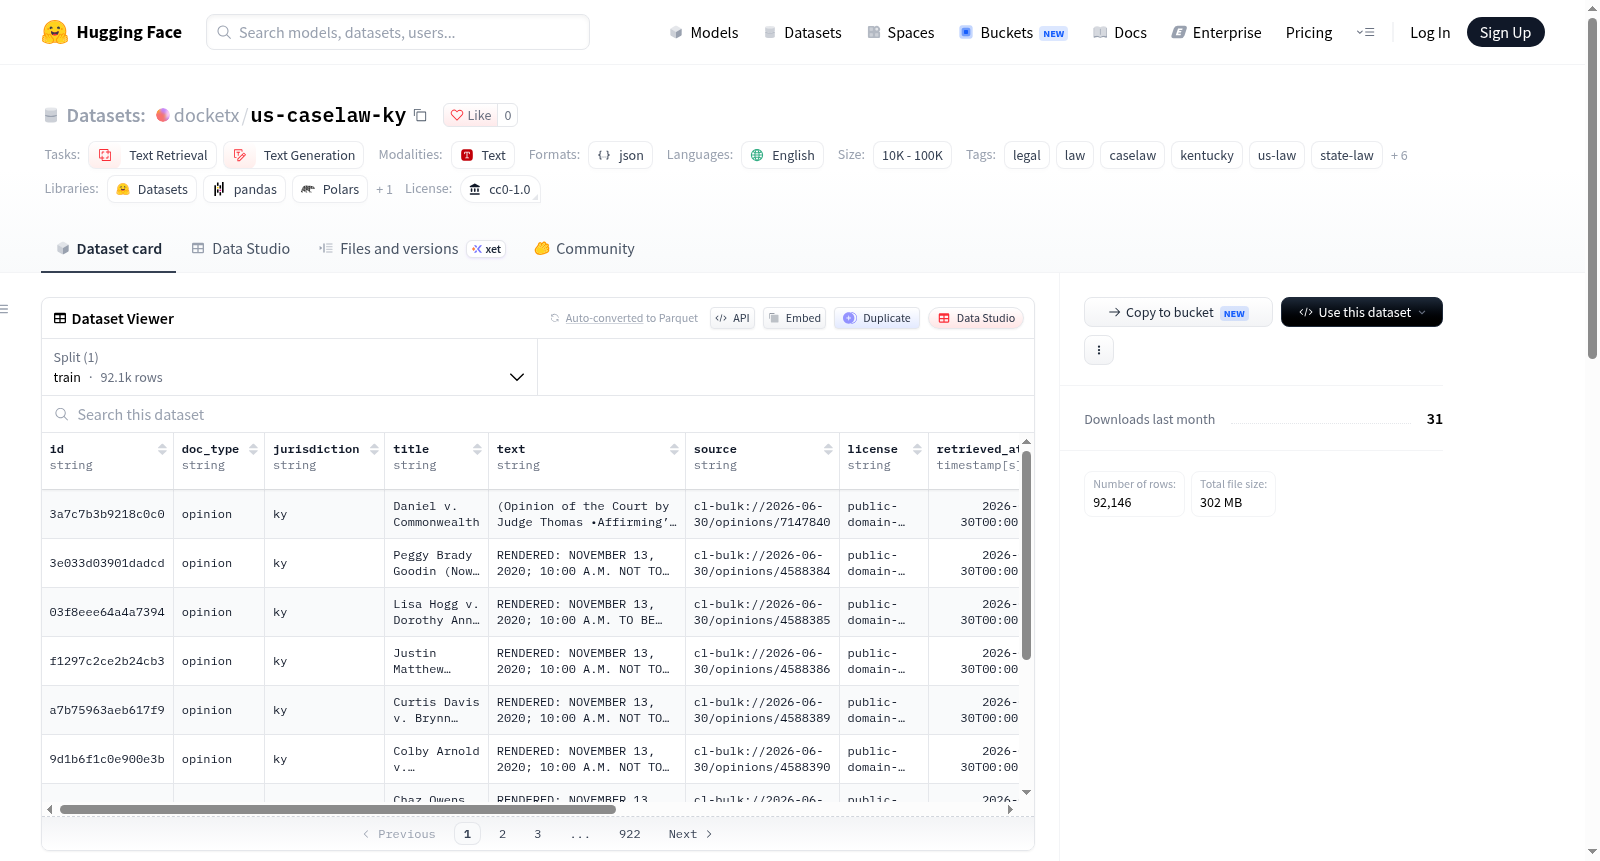Open the left sidebar menu icon

pyautogui.click(x=5, y=309)
